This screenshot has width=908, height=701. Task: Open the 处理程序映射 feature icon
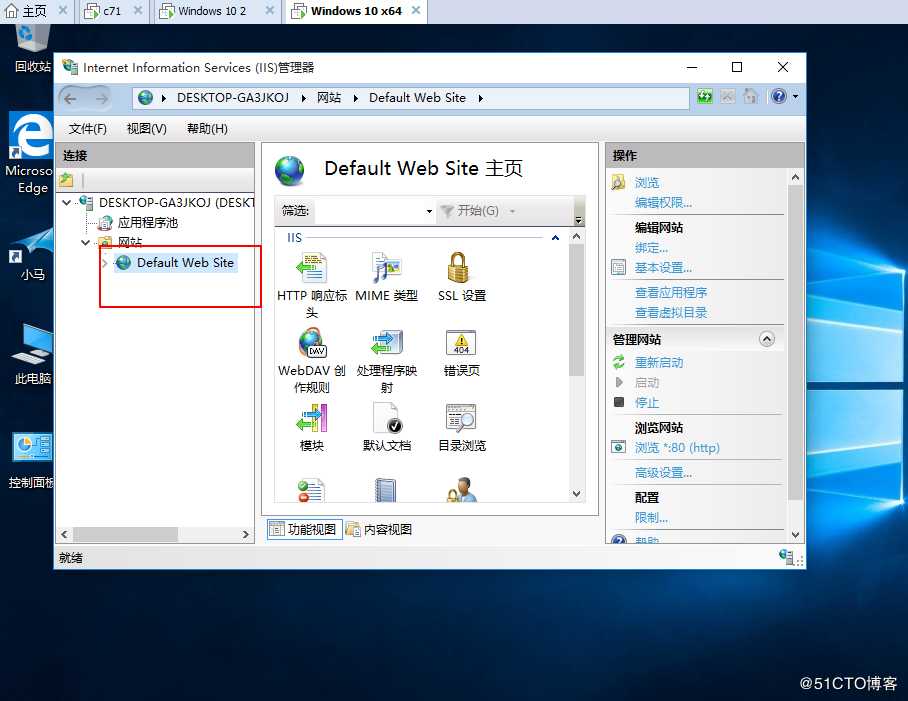[386, 360]
